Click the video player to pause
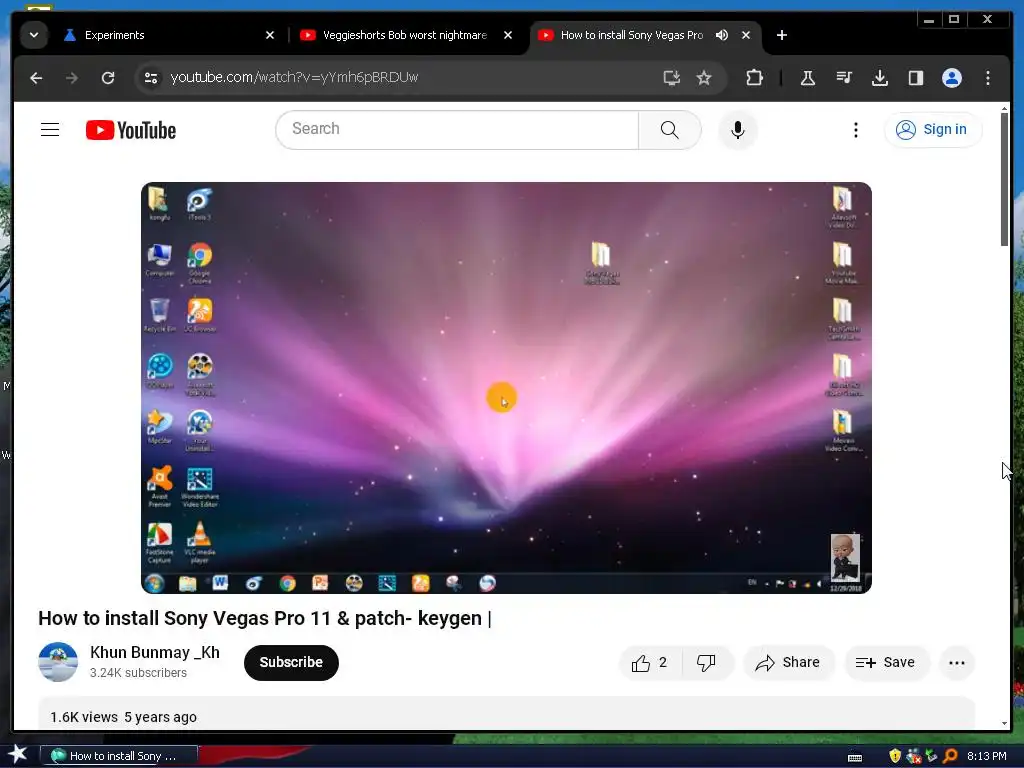 (506, 387)
